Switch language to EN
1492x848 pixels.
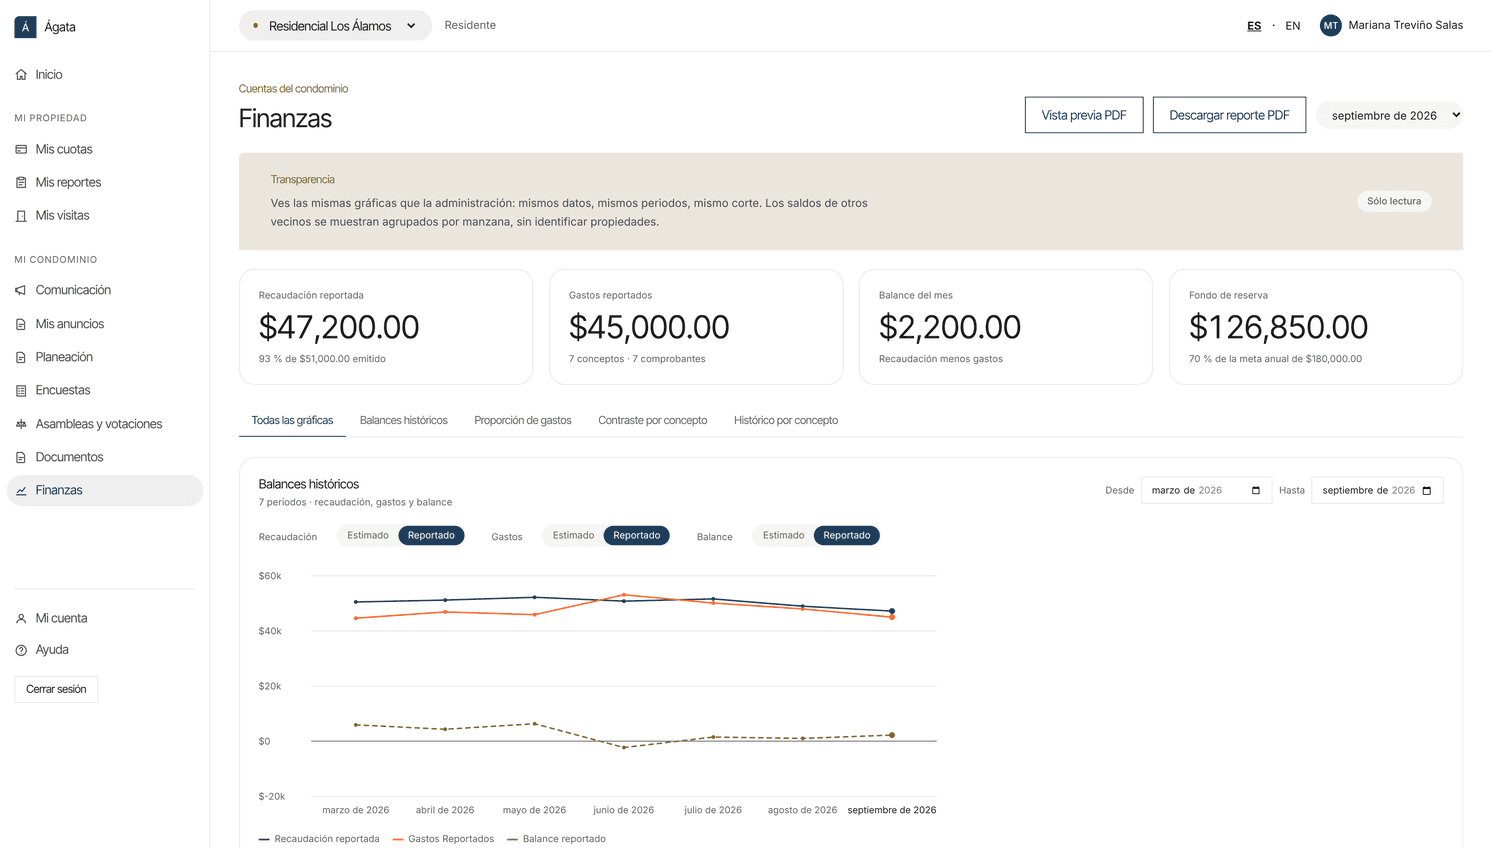pos(1293,26)
